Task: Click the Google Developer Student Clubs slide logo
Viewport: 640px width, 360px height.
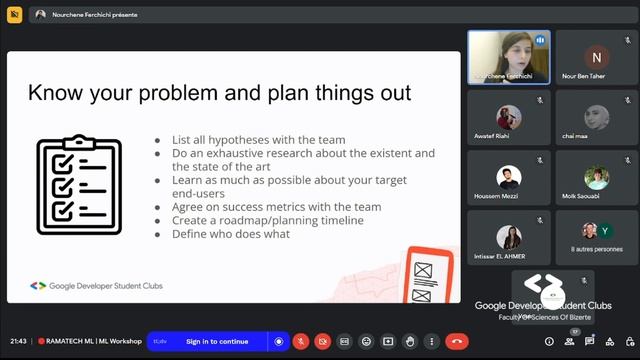Action: coord(96,286)
